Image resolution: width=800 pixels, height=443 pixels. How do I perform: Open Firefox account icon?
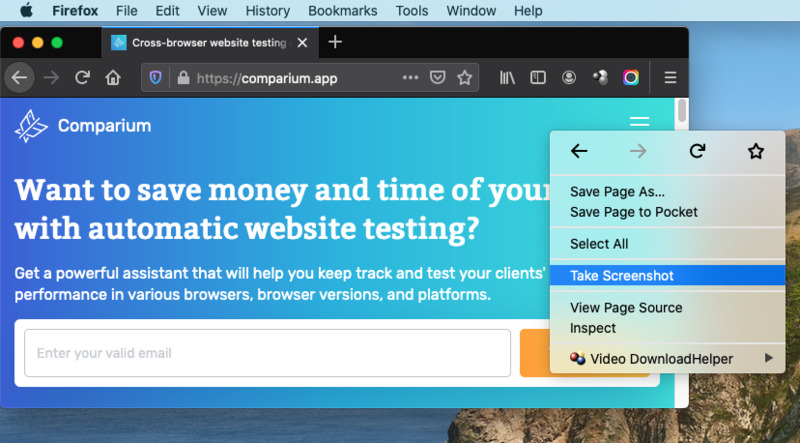click(x=569, y=78)
